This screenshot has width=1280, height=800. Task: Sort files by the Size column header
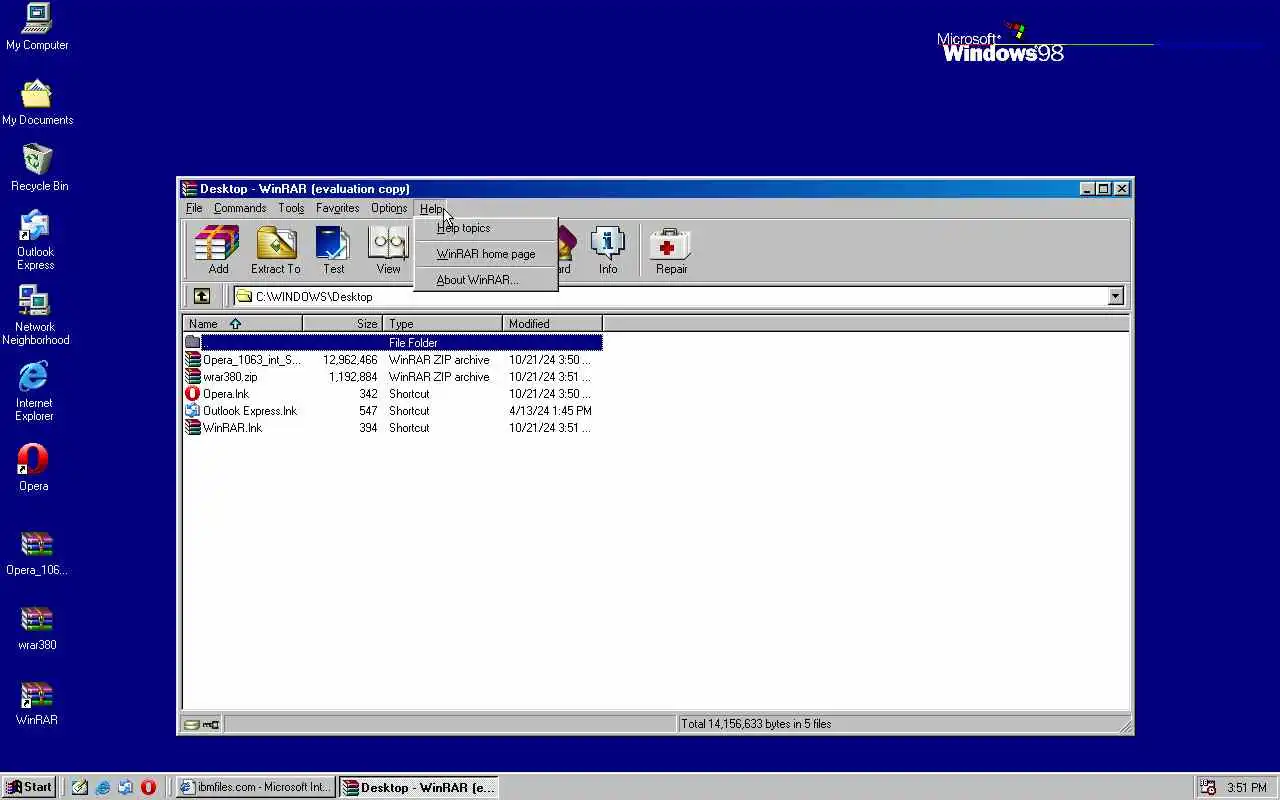coord(342,323)
